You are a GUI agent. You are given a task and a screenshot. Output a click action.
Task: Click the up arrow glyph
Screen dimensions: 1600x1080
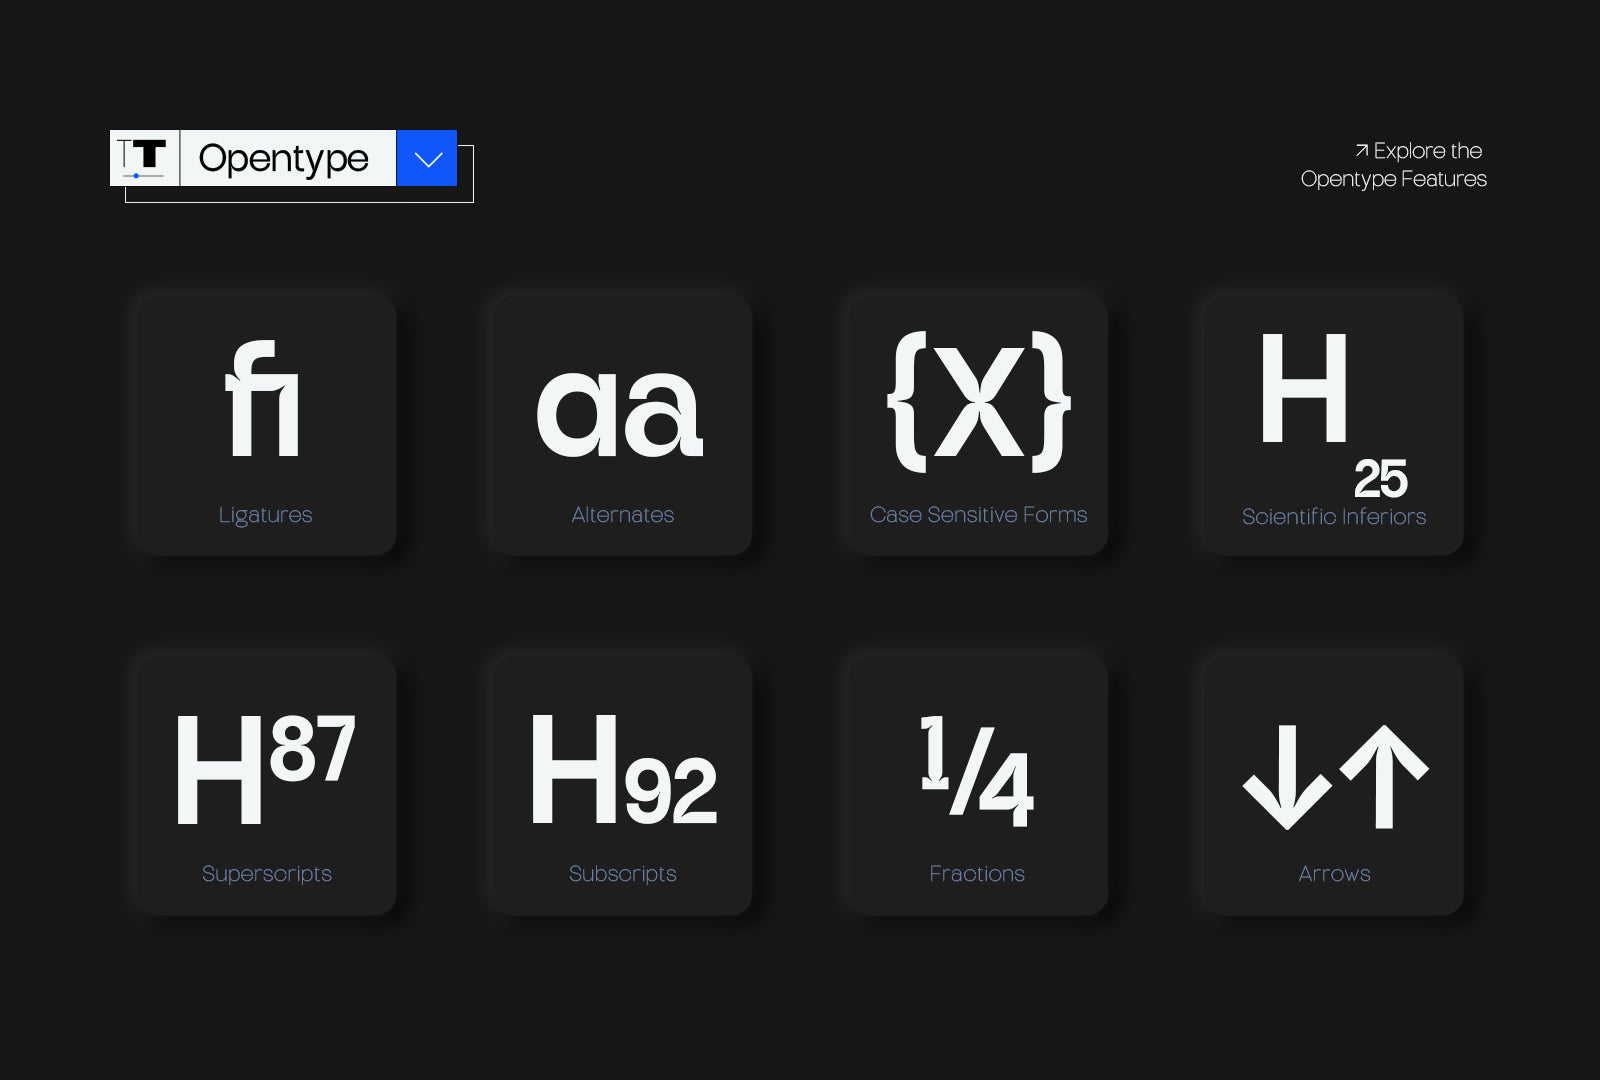[x=1384, y=776]
